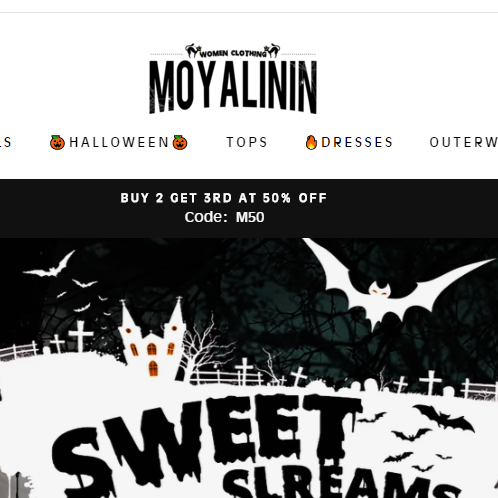
Task: Click the flame icon beside Dresses
Action: [x=311, y=142]
